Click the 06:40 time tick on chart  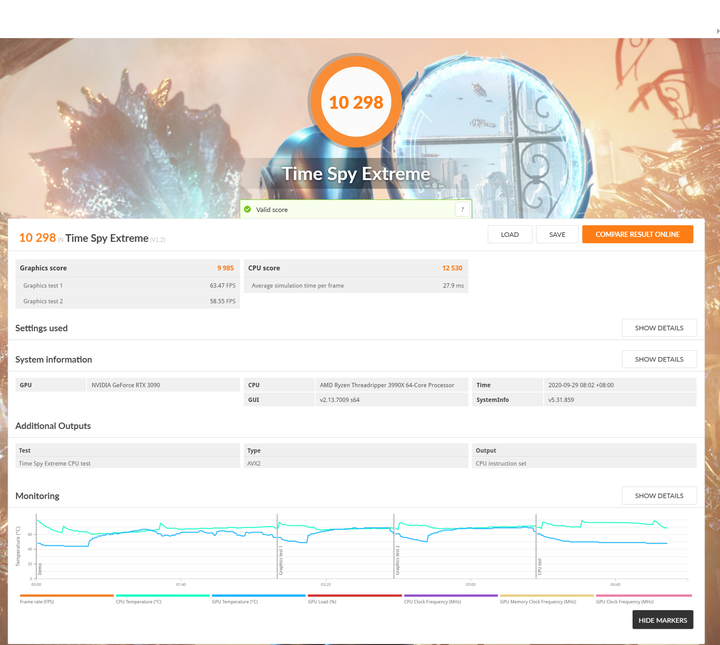(615, 584)
